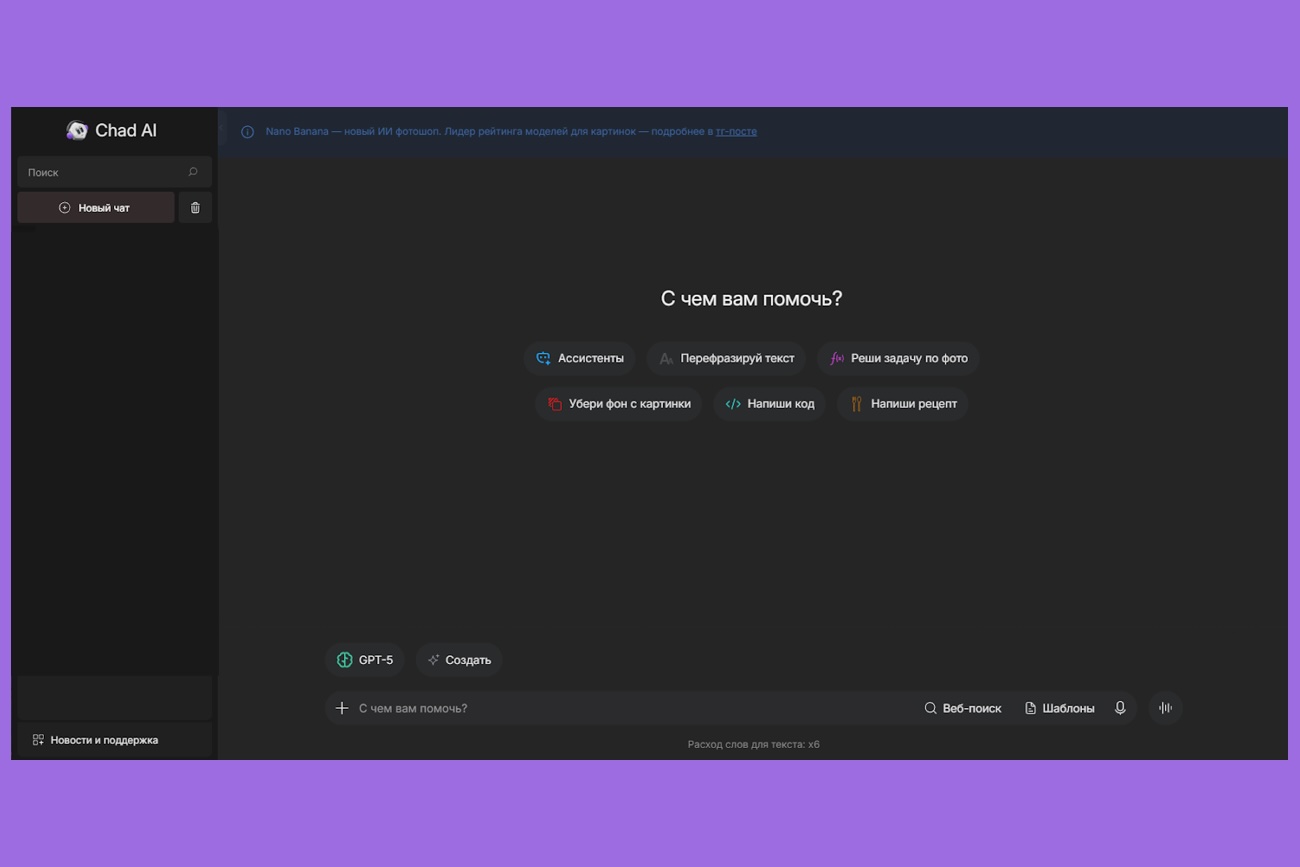This screenshot has height=867, width=1300.
Task: Select the Ассистенты suggestion chip
Action: (579, 358)
